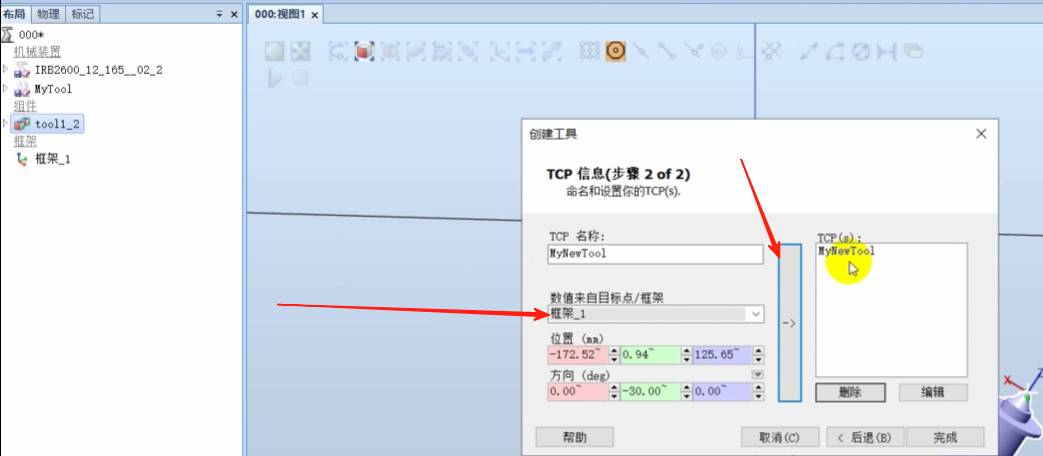Viewport: 1043px width, 456px height.
Task: Select MyTool in the layout tree
Action: pos(53,88)
